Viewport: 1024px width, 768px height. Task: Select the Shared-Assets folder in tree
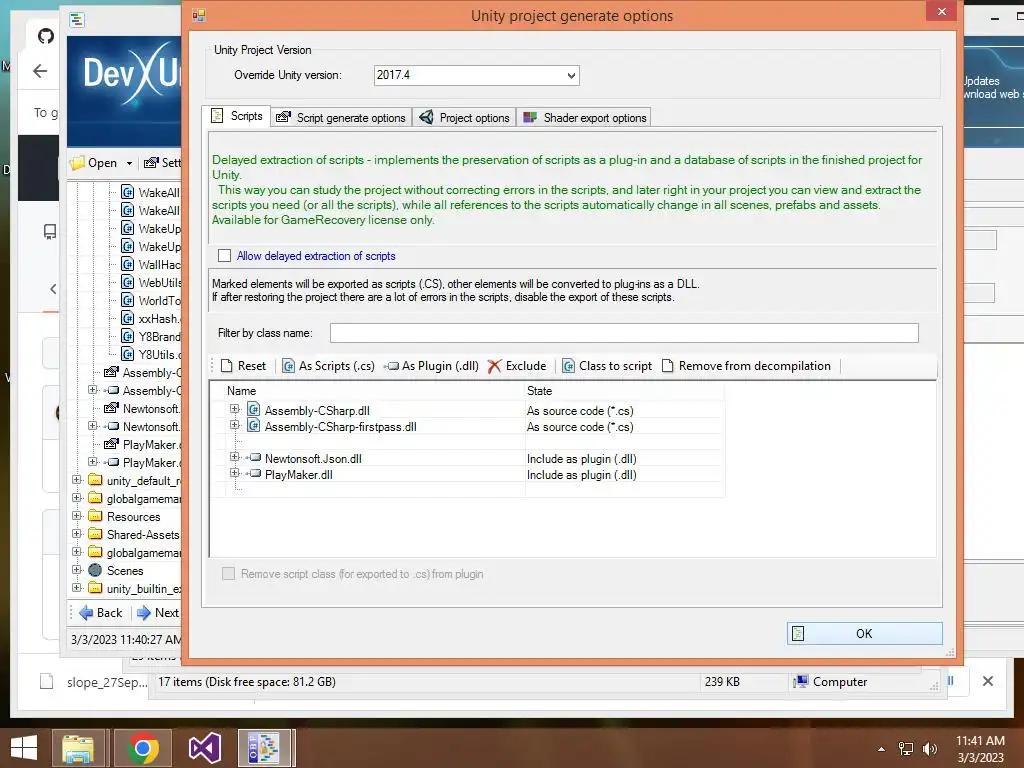pos(143,534)
